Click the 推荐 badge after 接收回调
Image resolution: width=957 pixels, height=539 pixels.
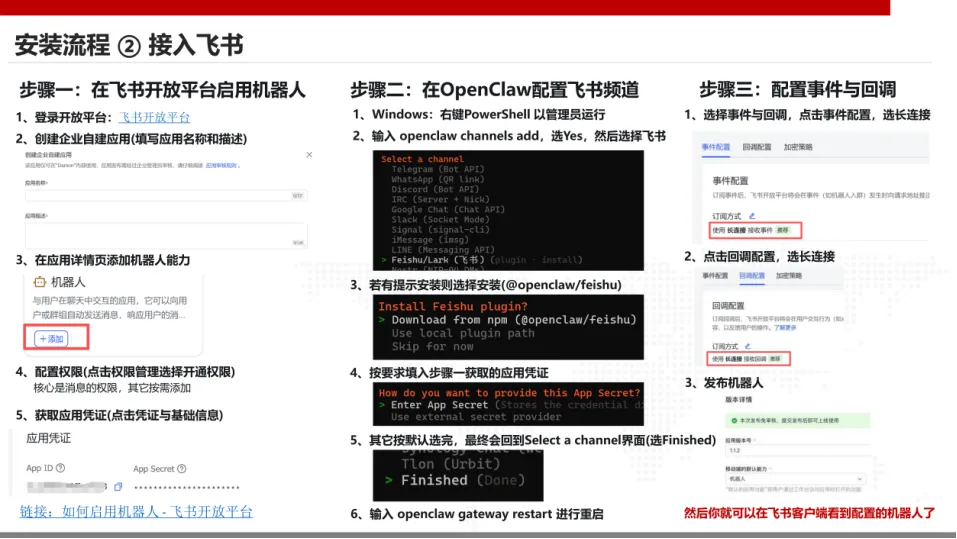tap(775, 359)
